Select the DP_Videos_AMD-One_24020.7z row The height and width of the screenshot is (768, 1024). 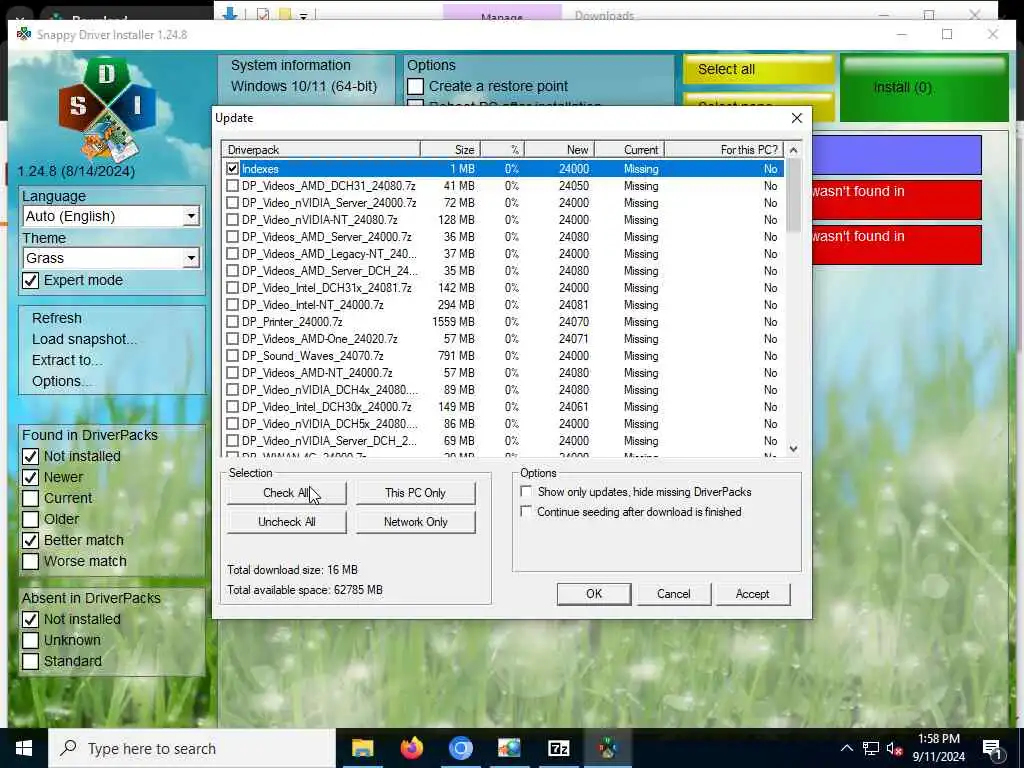tap(502, 338)
